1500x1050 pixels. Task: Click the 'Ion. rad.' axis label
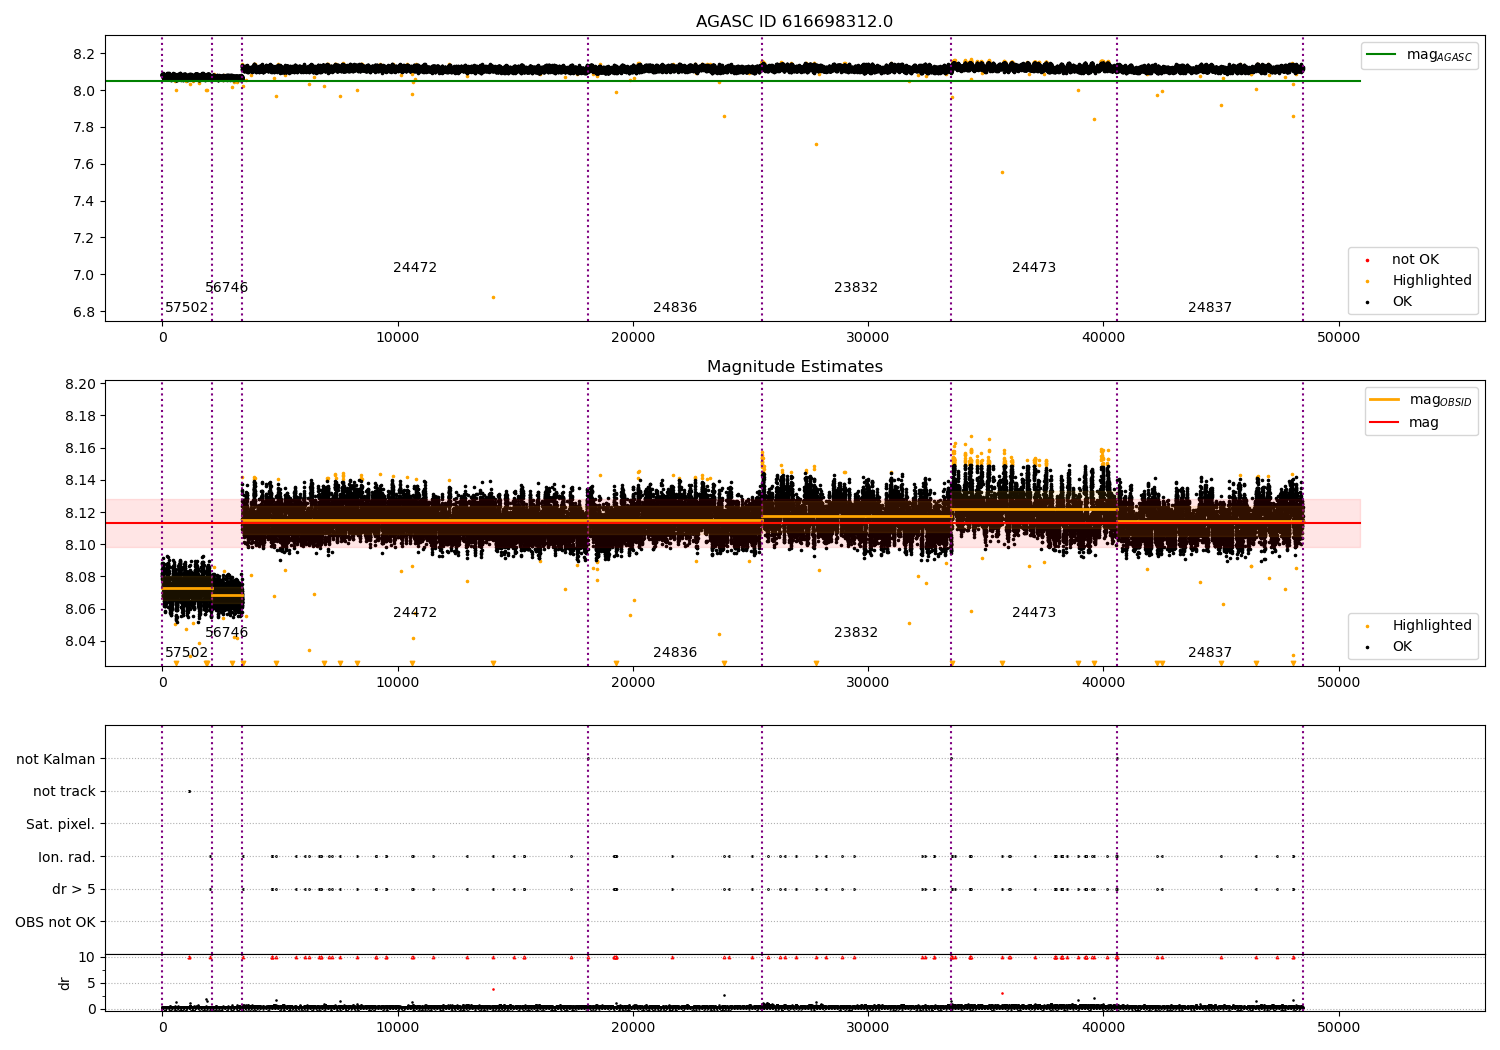(67, 858)
